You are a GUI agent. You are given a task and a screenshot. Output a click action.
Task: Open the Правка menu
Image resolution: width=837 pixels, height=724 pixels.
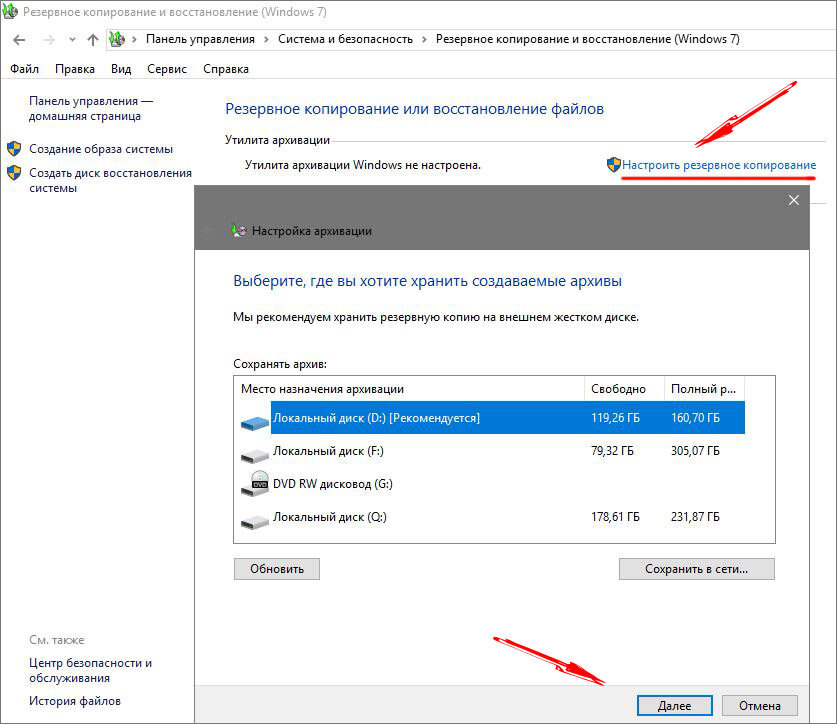tap(75, 69)
